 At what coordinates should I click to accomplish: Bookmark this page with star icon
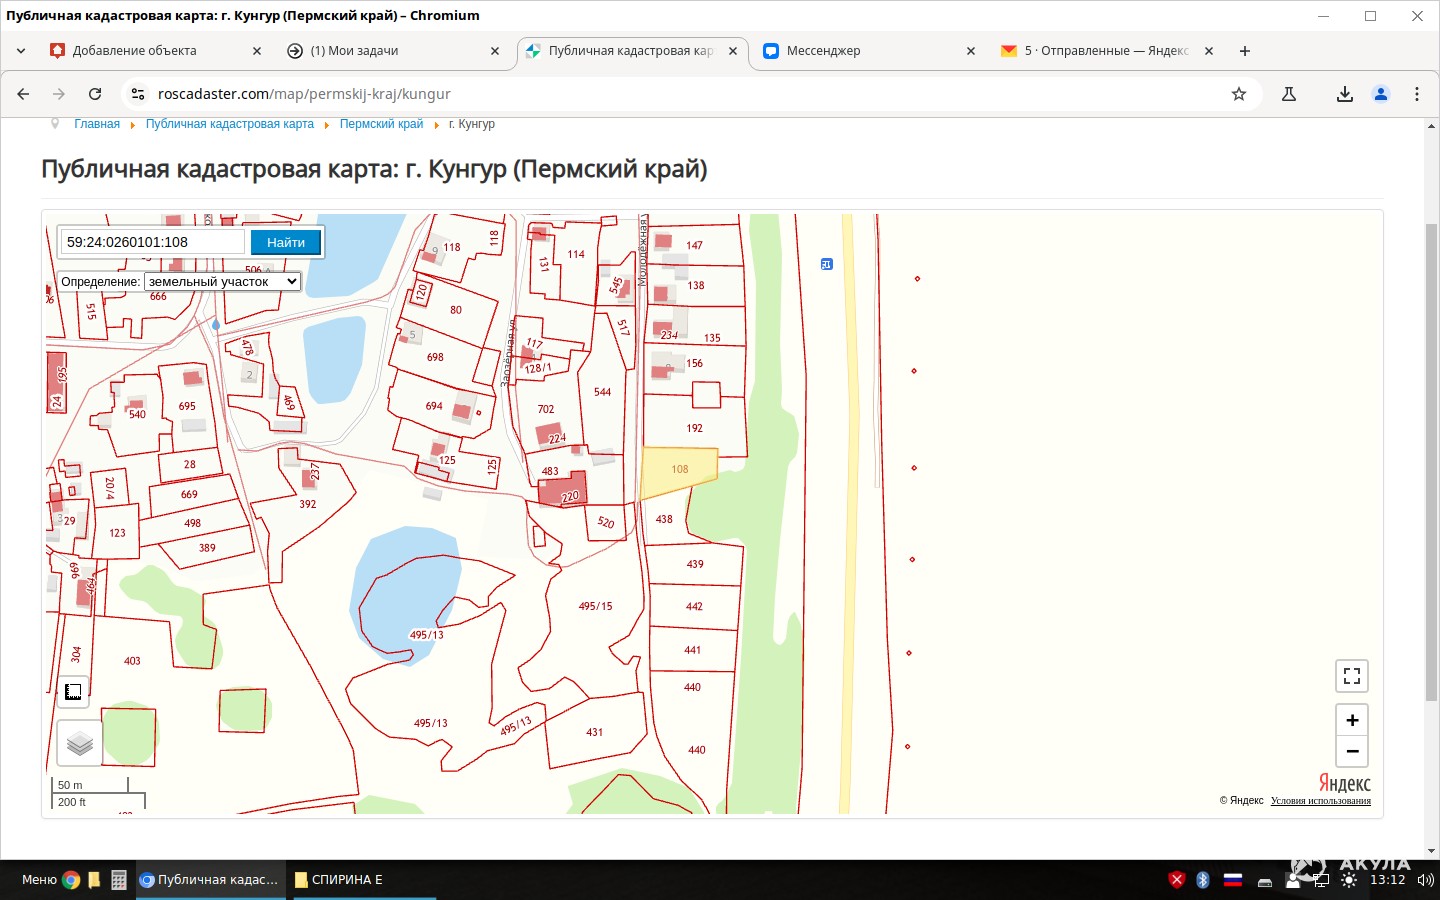pyautogui.click(x=1239, y=94)
